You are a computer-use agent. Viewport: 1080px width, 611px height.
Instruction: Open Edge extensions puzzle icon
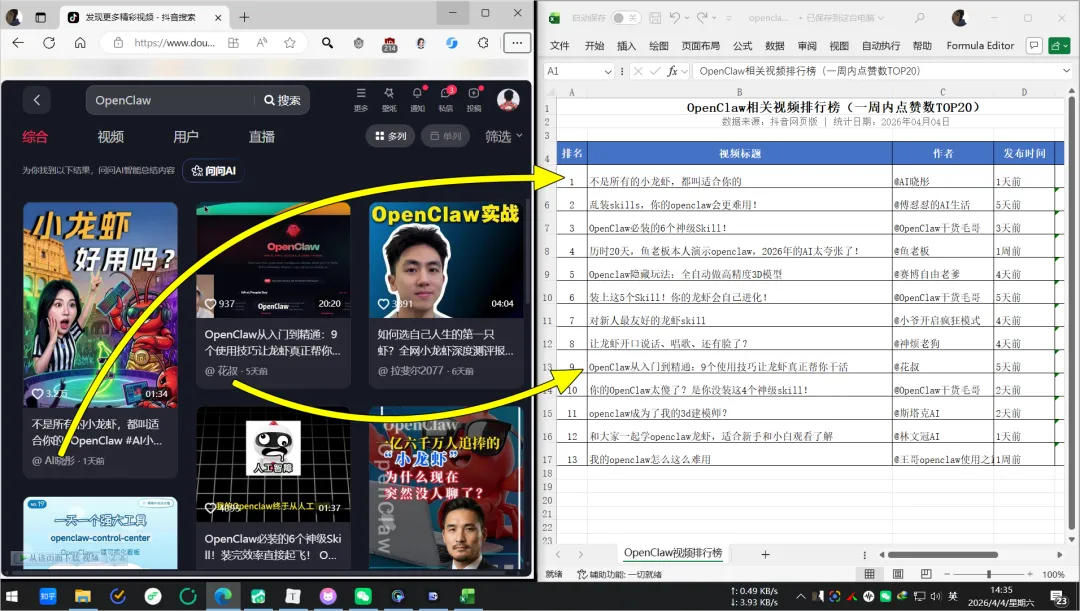[x=483, y=43]
